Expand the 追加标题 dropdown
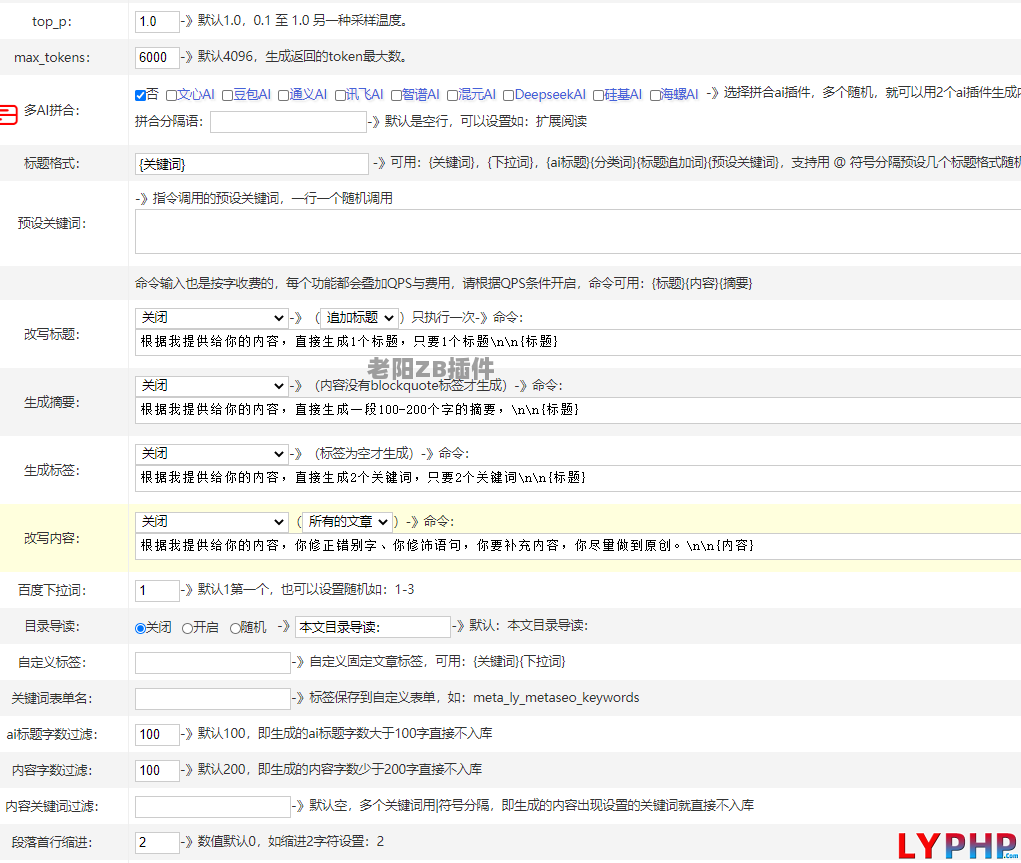 click(359, 318)
